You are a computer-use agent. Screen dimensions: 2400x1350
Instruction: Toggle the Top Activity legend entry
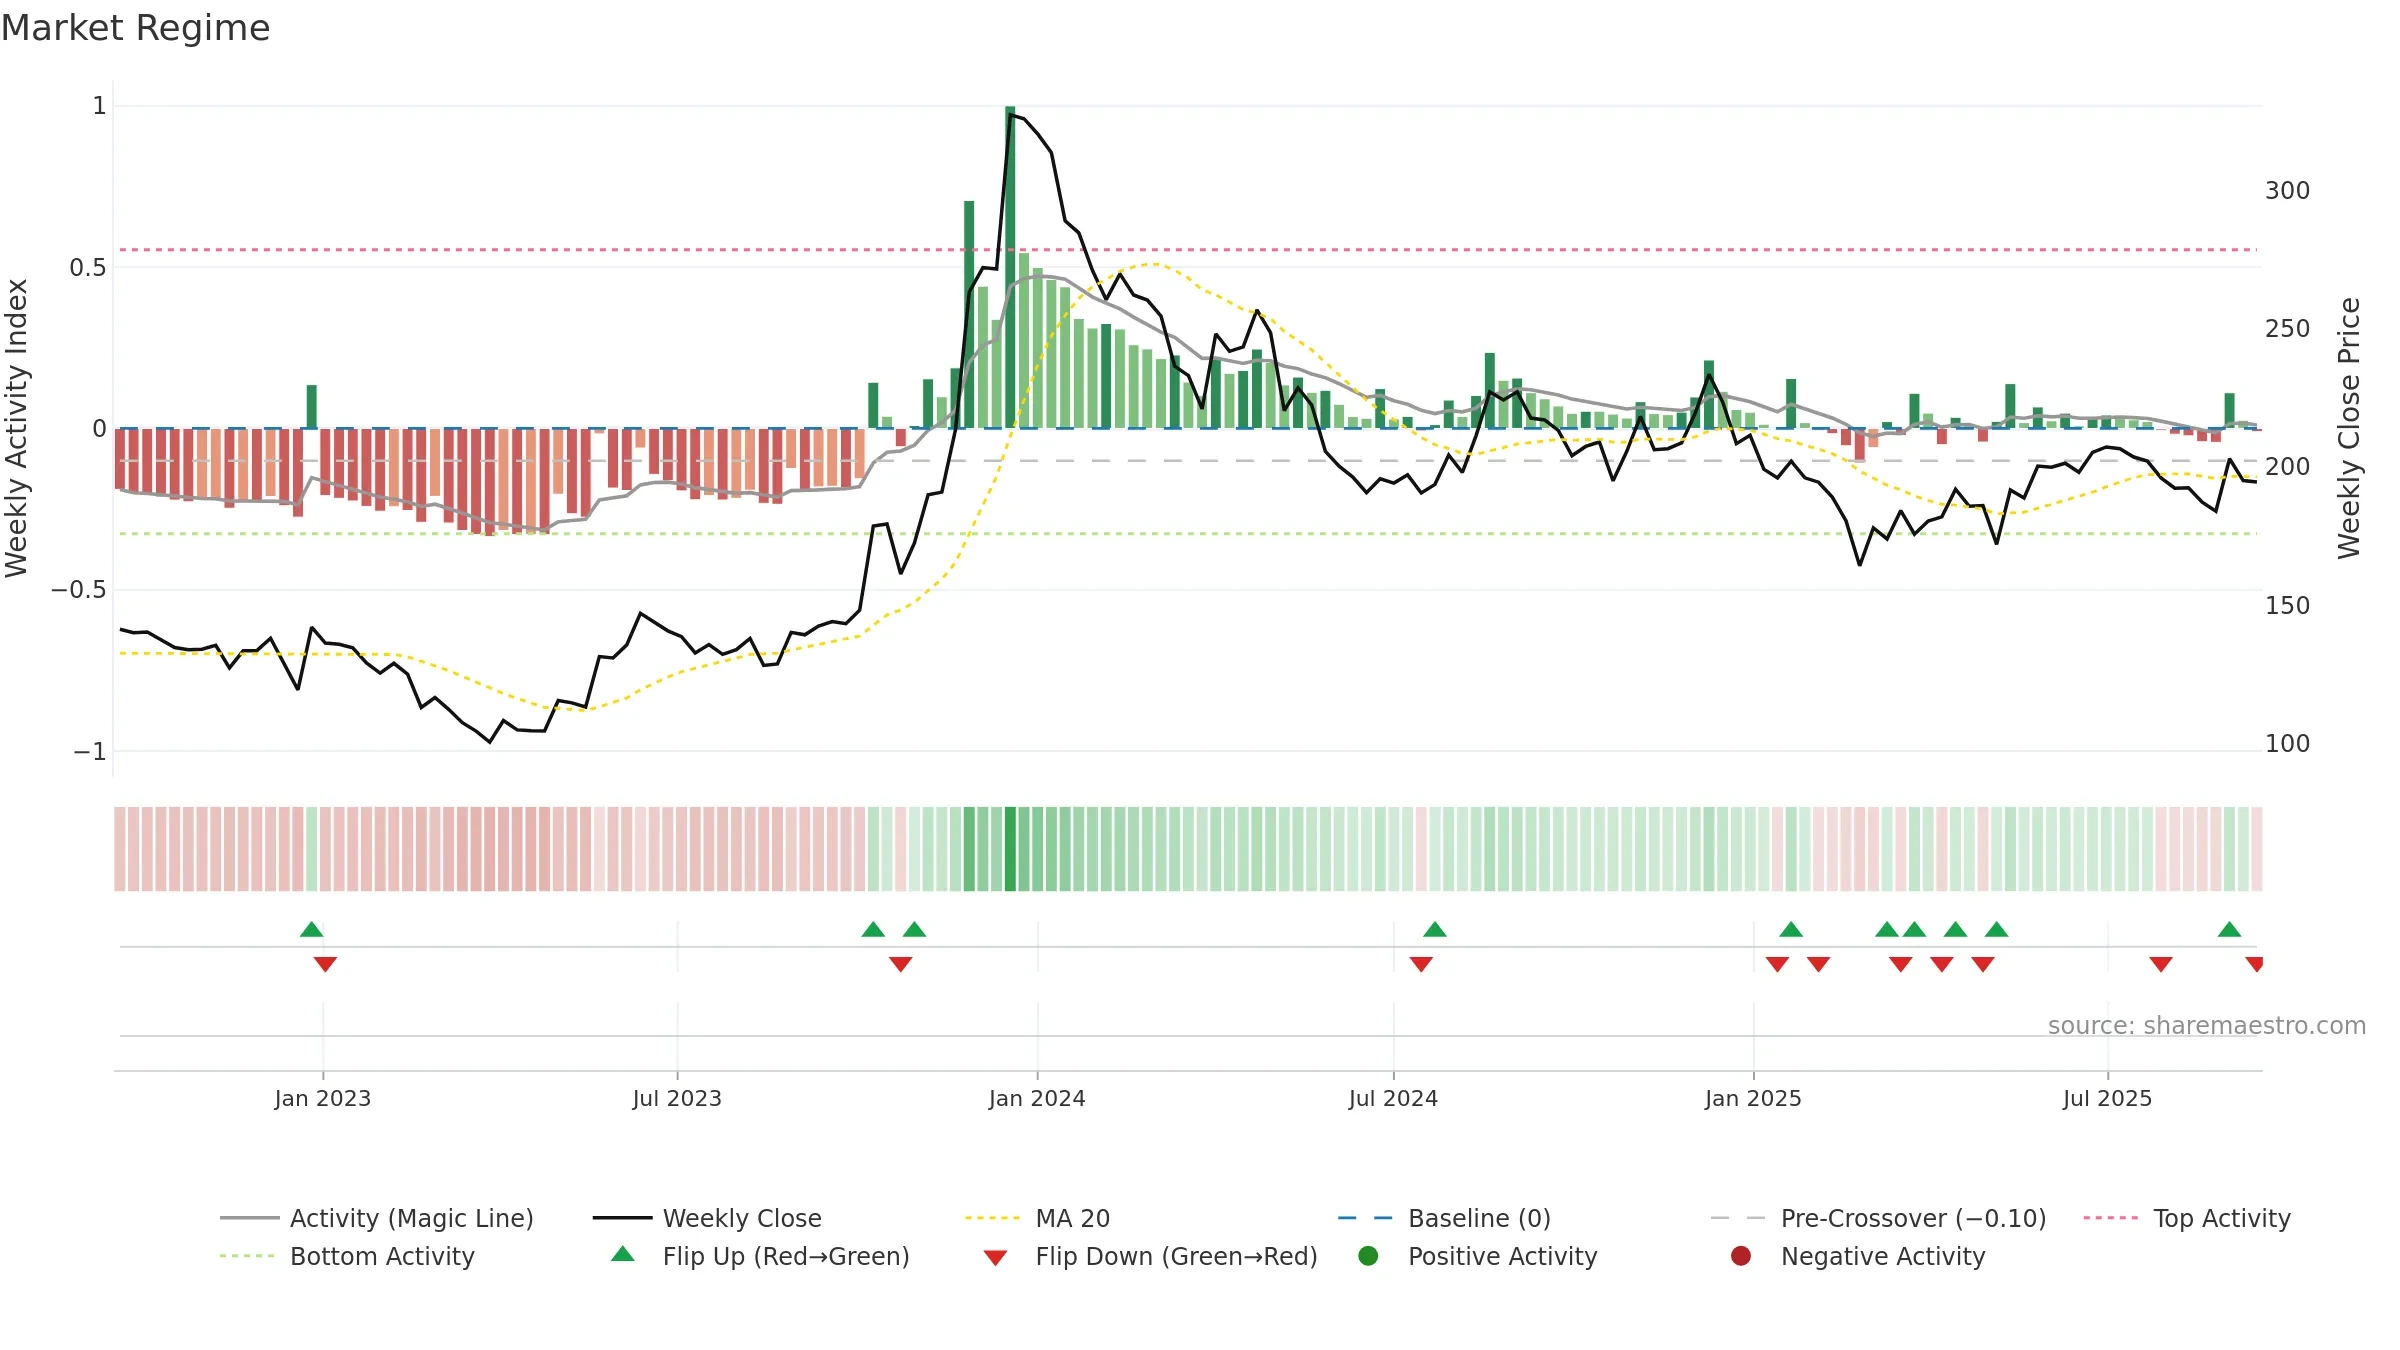[x=2186, y=1218]
